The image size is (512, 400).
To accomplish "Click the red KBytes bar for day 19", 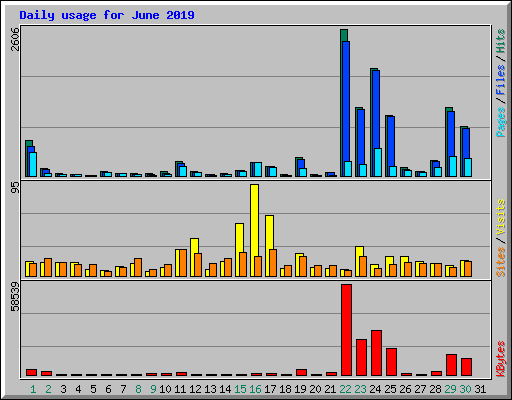I will click(301, 373).
